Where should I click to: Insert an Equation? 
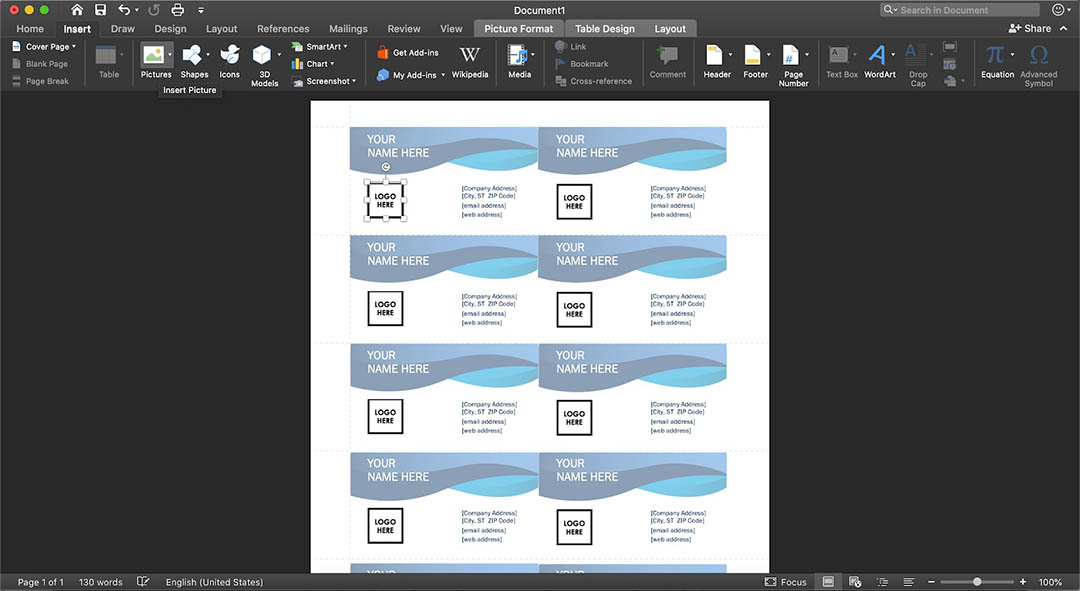pos(997,61)
